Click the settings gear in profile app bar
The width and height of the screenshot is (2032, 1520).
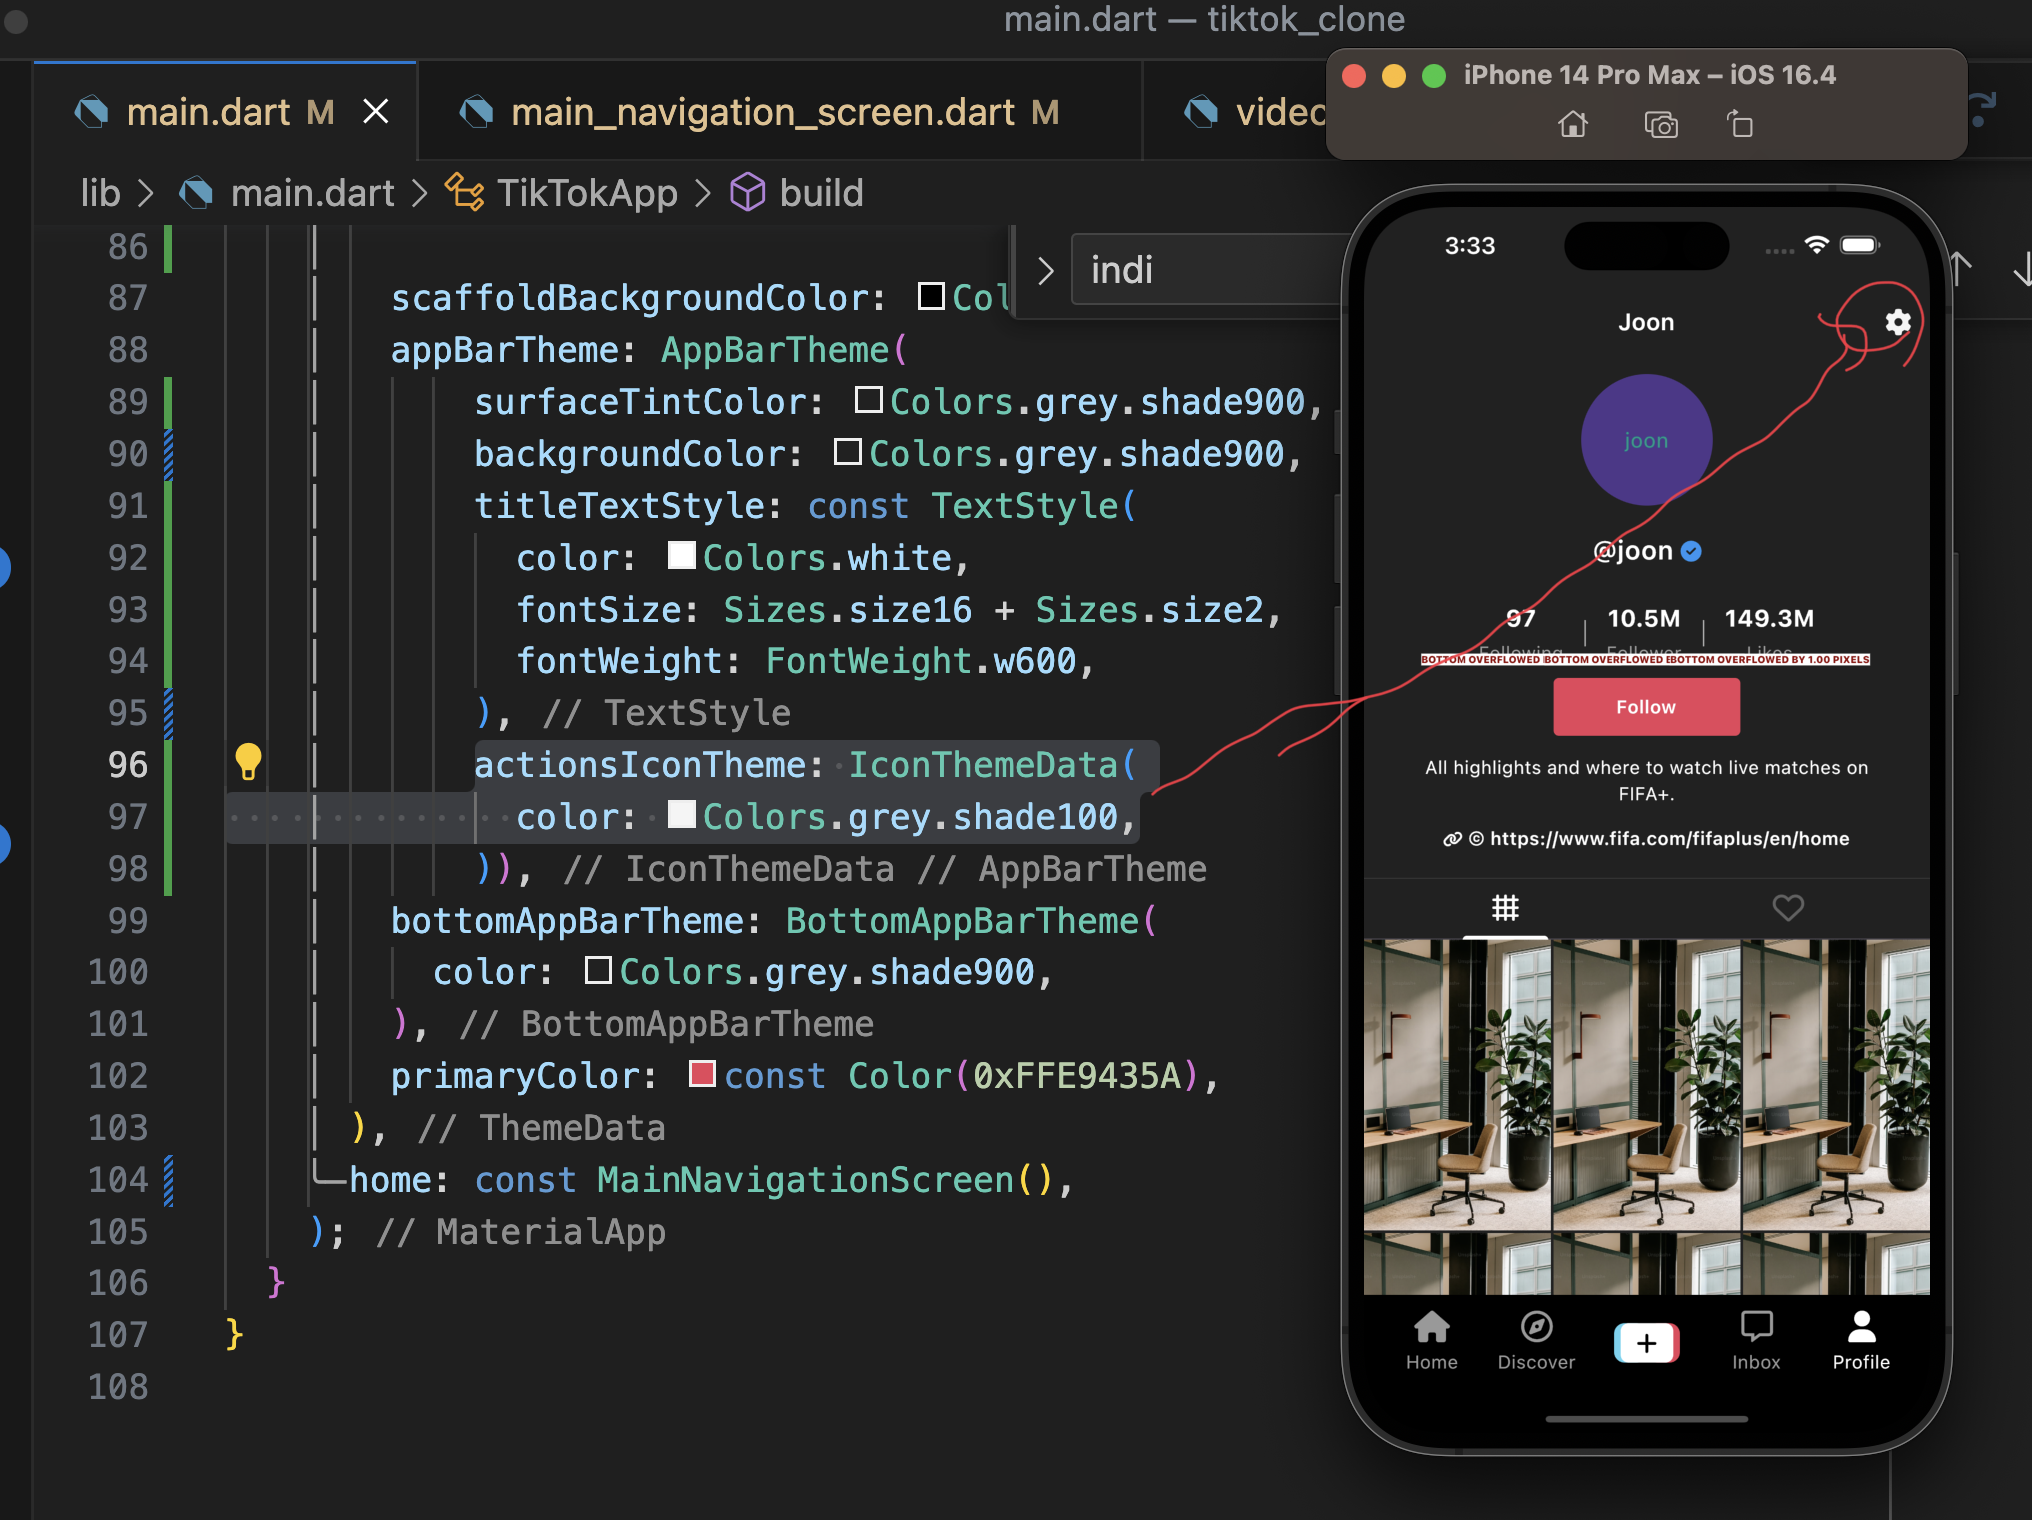pyautogui.click(x=1897, y=322)
